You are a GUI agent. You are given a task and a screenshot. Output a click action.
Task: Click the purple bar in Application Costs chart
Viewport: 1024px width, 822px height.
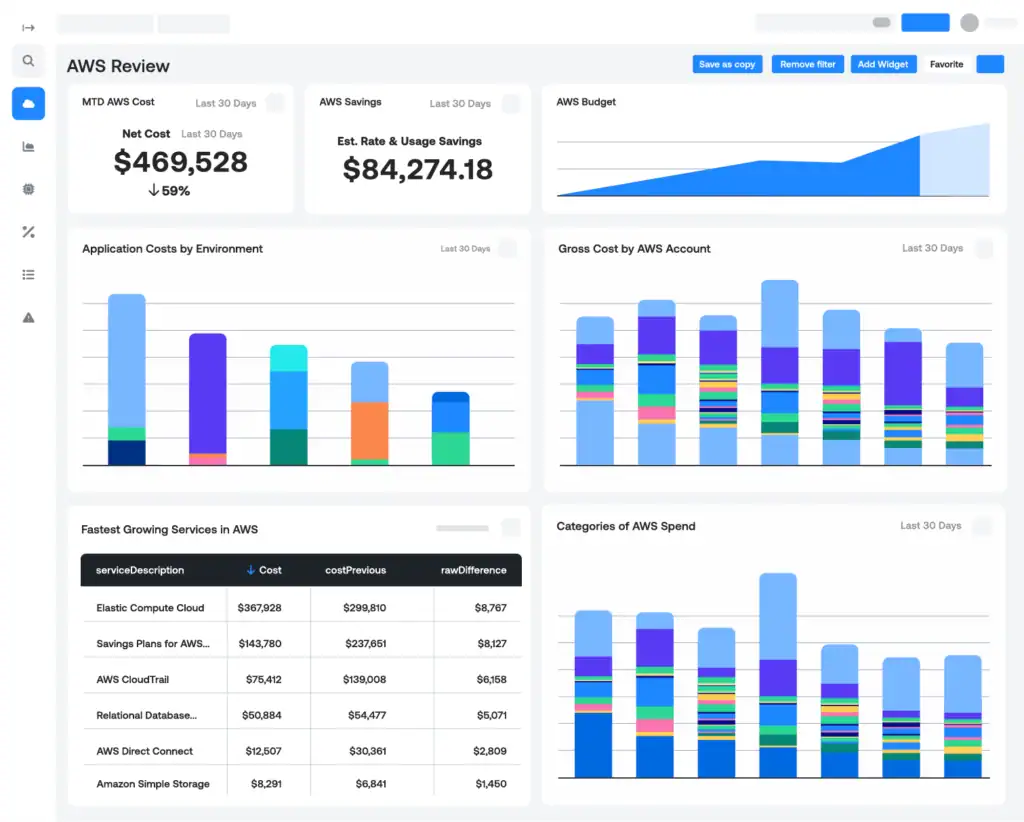208,394
